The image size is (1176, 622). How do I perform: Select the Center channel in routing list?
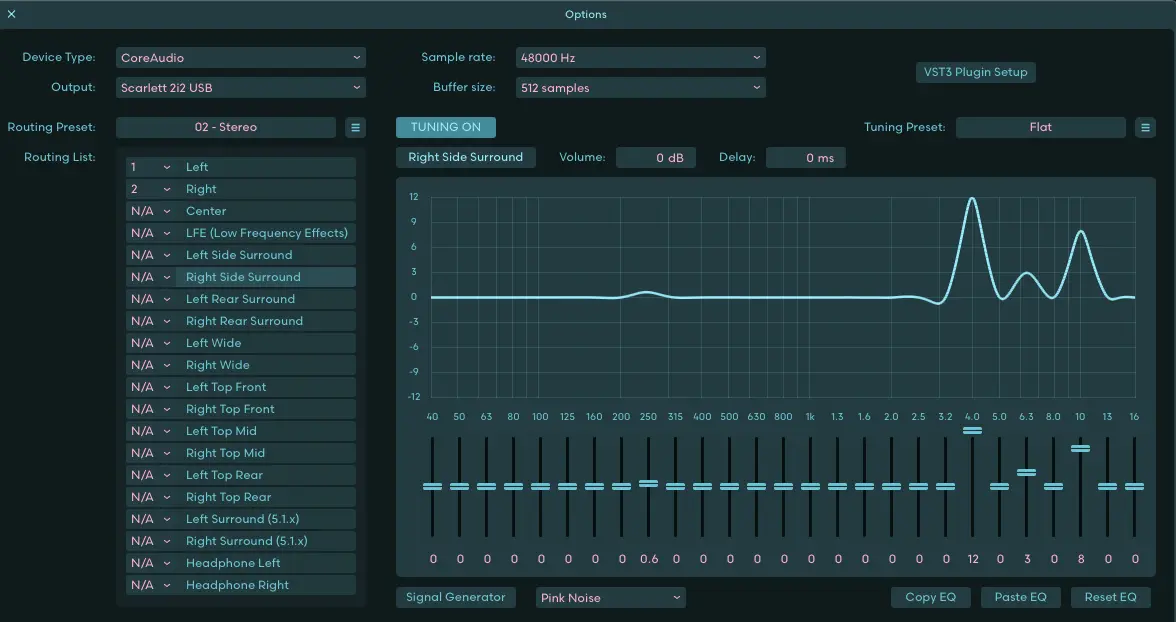206,211
